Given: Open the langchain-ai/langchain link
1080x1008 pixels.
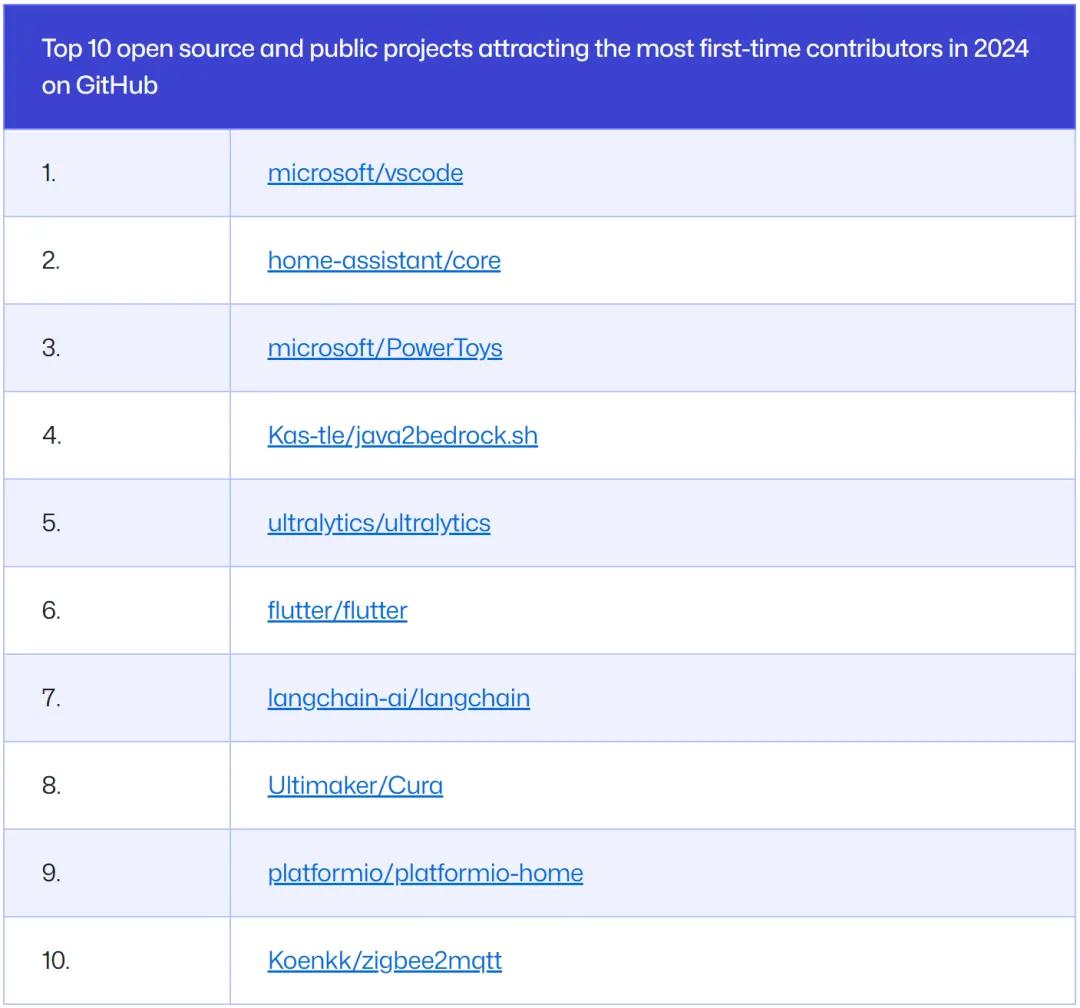Looking at the screenshot, I should click(x=398, y=698).
